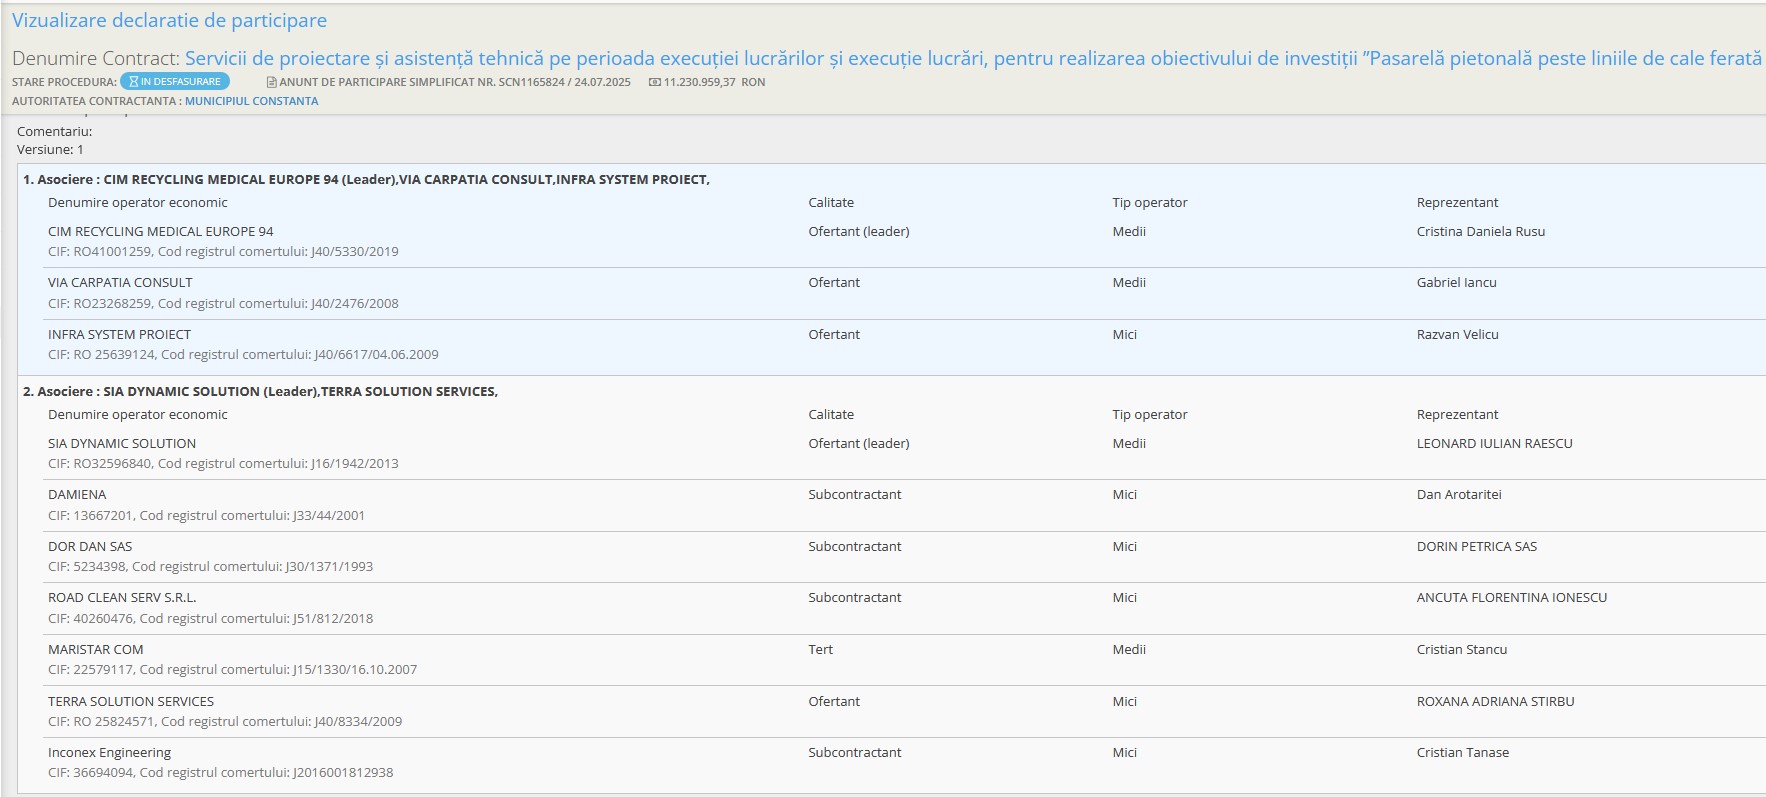Select the Vizualizare declaratie de participare heading
The height and width of the screenshot is (797, 1766).
tap(169, 20)
